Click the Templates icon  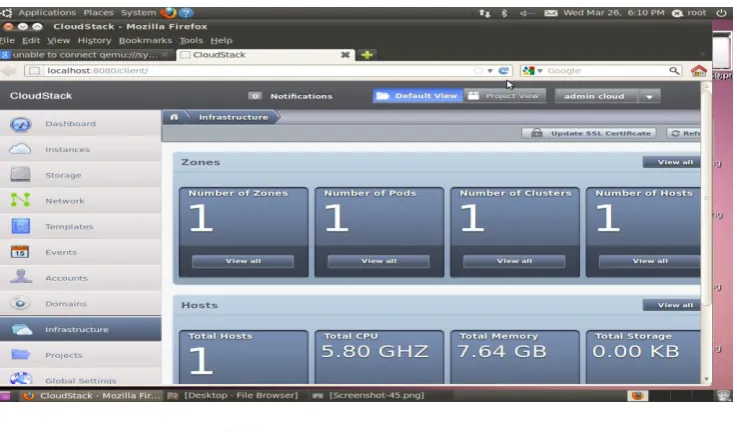point(20,226)
